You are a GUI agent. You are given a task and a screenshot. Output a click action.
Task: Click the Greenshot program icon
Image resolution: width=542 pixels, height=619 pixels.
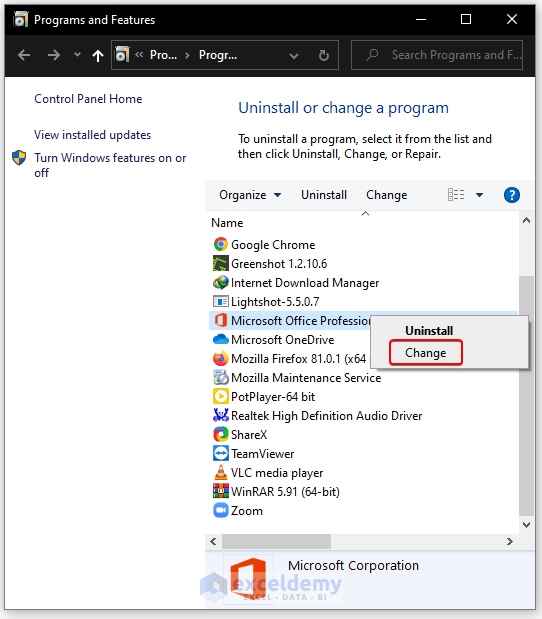tap(221, 263)
